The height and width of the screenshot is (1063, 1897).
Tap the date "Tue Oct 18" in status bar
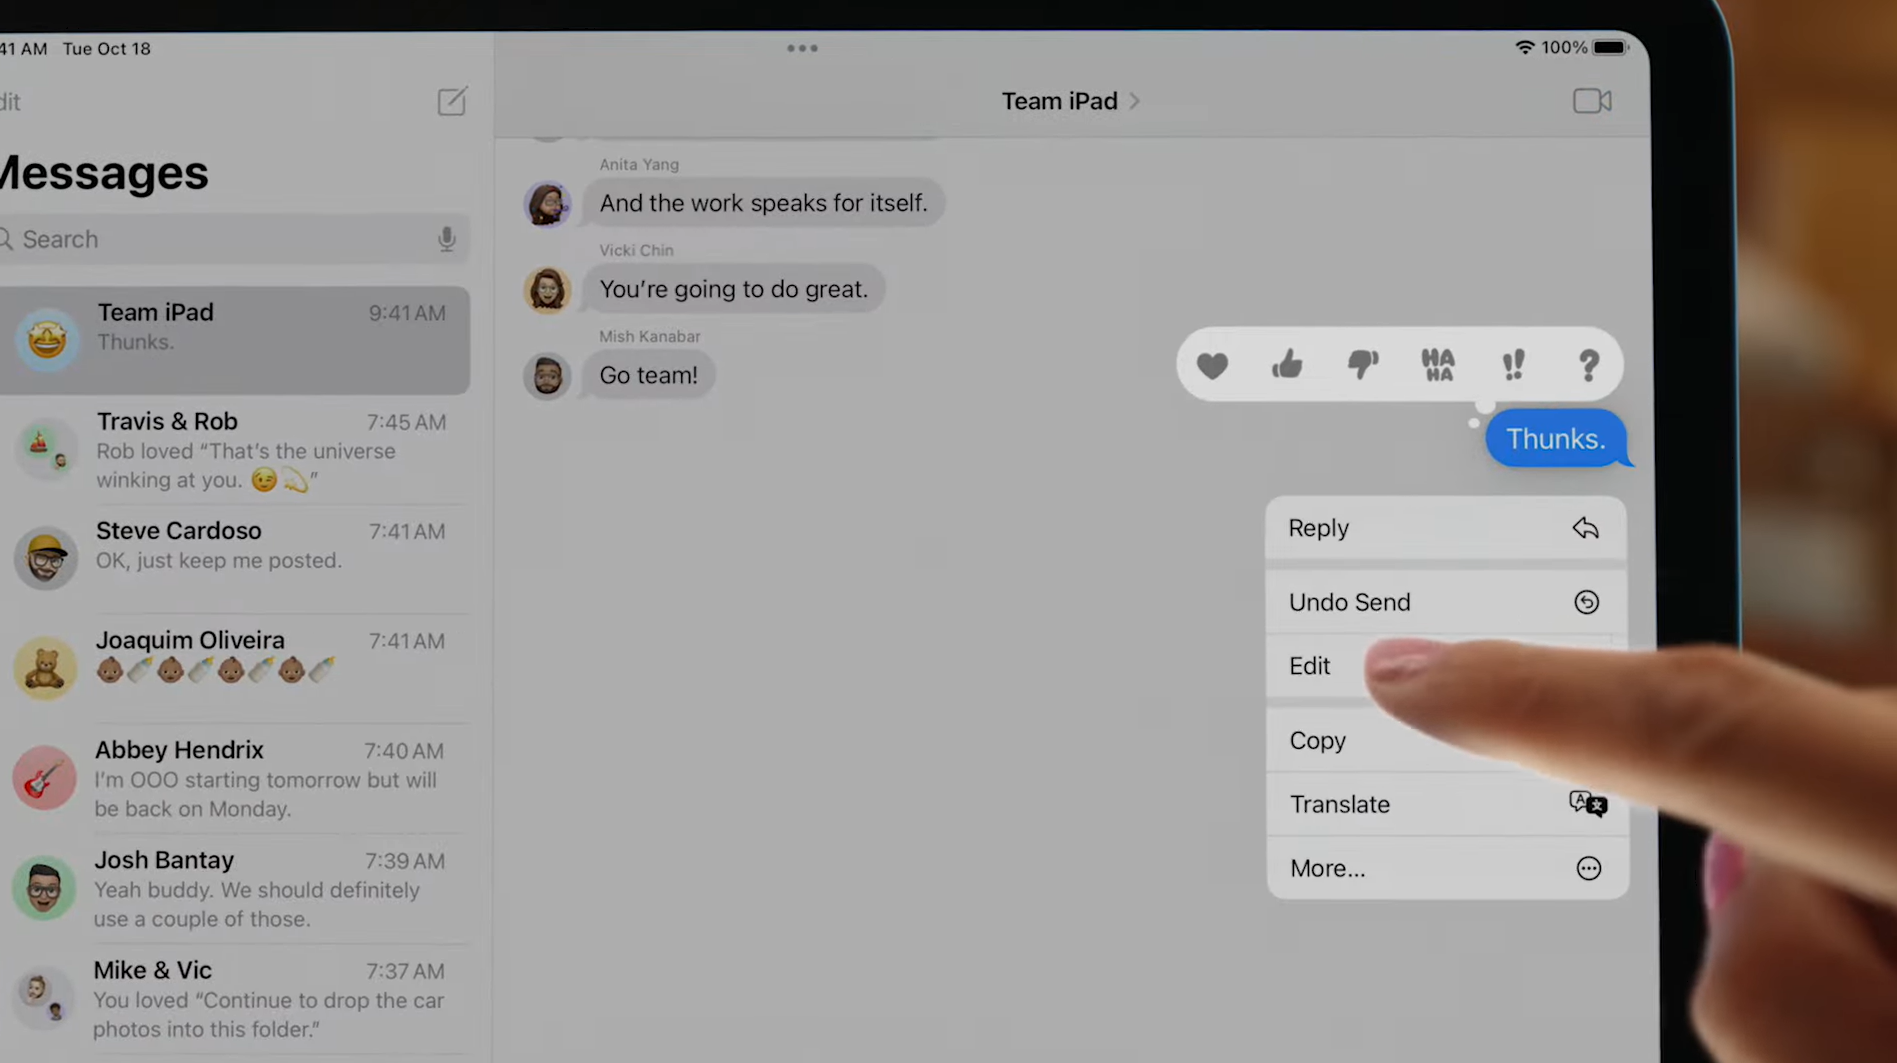(x=107, y=48)
